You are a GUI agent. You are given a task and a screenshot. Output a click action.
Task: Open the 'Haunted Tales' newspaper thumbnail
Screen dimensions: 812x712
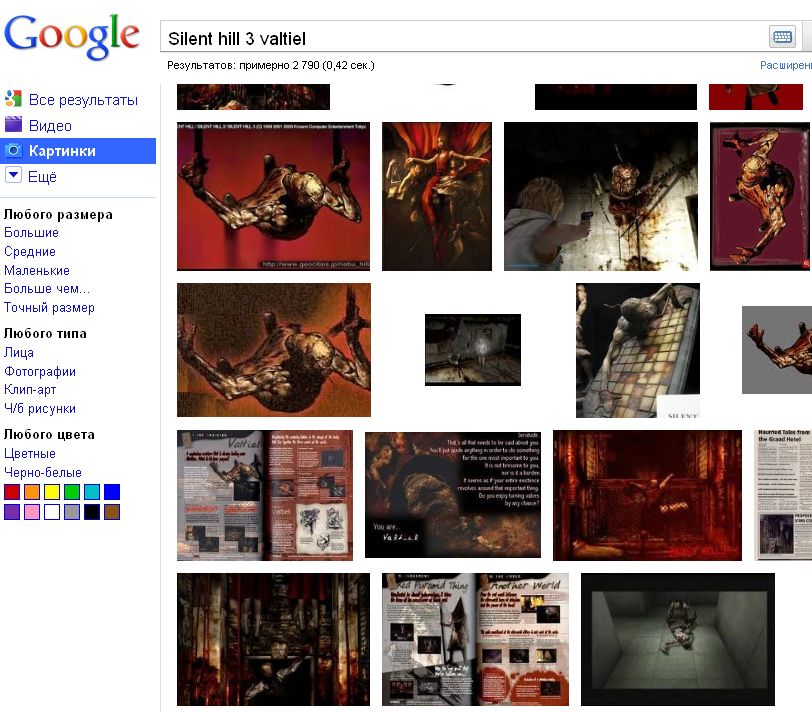[783, 495]
